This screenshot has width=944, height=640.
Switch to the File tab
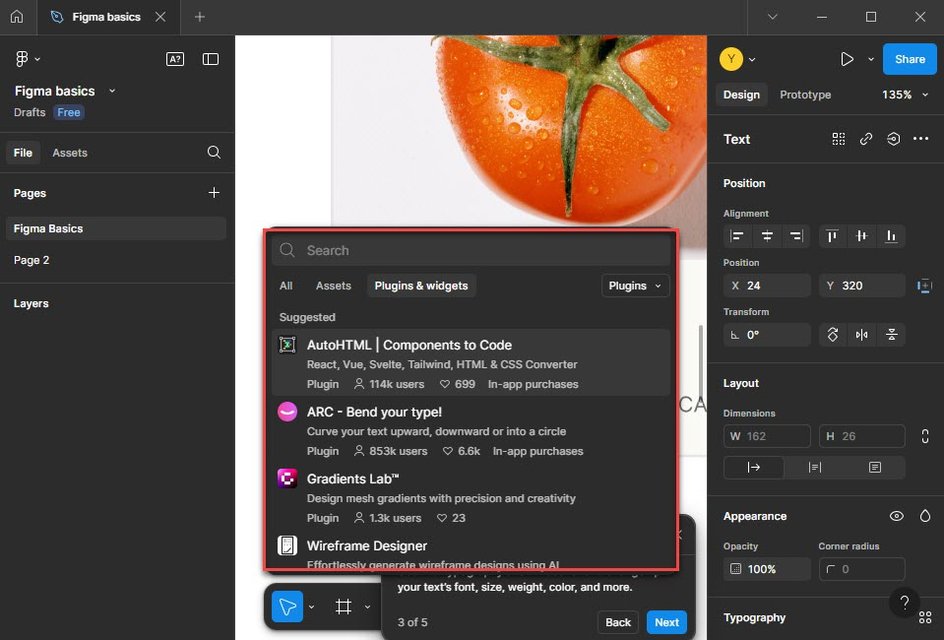pyautogui.click(x=23, y=153)
